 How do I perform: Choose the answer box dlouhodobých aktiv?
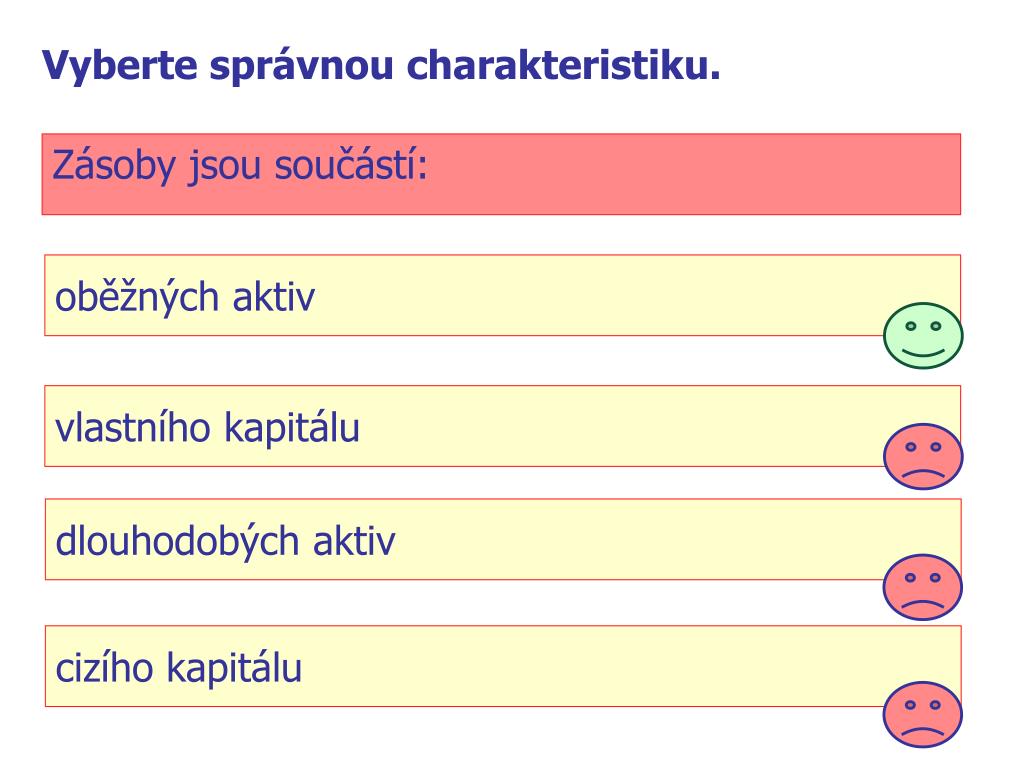coord(503,539)
